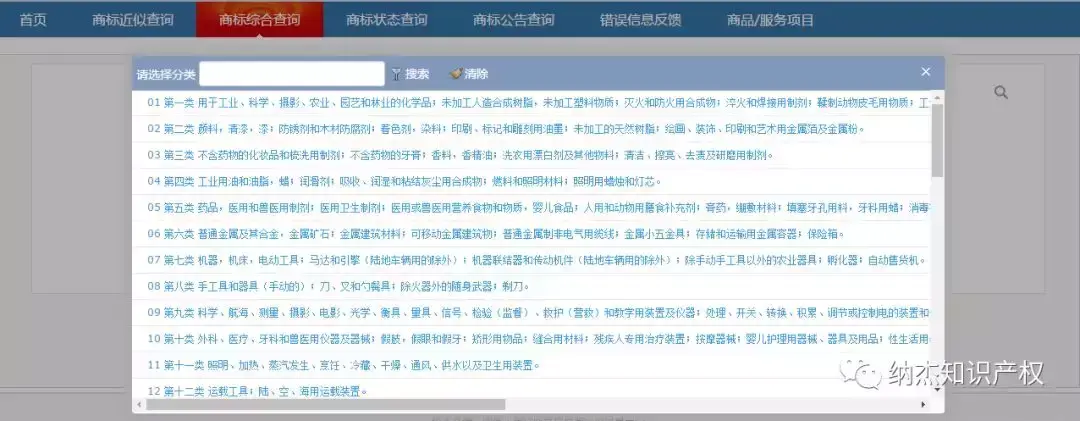Click the vertical scrollbar thumb in list
The height and width of the screenshot is (421, 1080).
(x=937, y=141)
